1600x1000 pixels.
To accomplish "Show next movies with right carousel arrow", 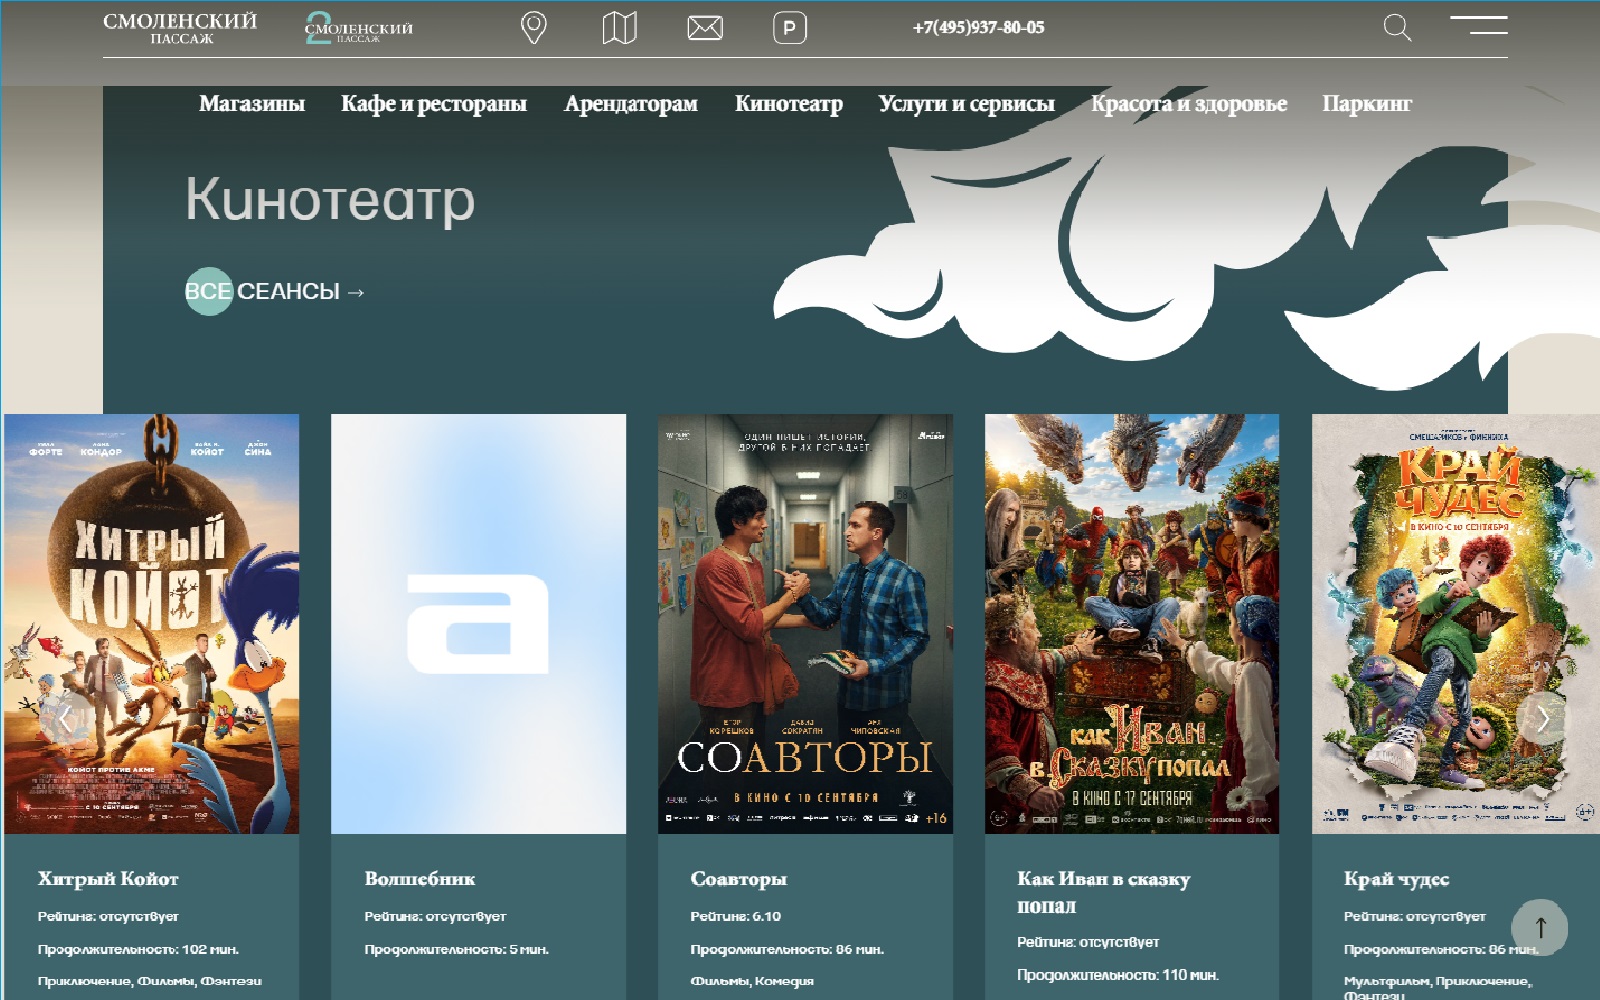I will point(1543,718).
